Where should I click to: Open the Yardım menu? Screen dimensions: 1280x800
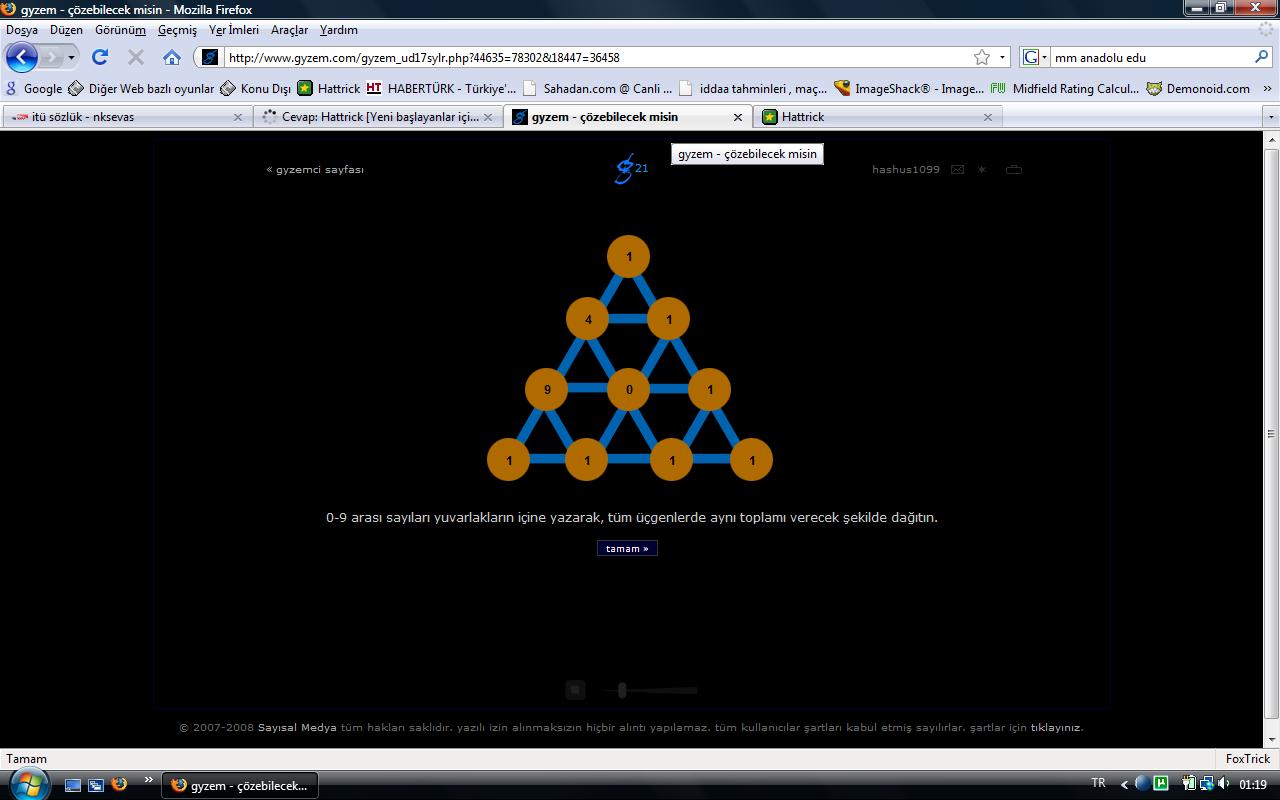point(338,30)
